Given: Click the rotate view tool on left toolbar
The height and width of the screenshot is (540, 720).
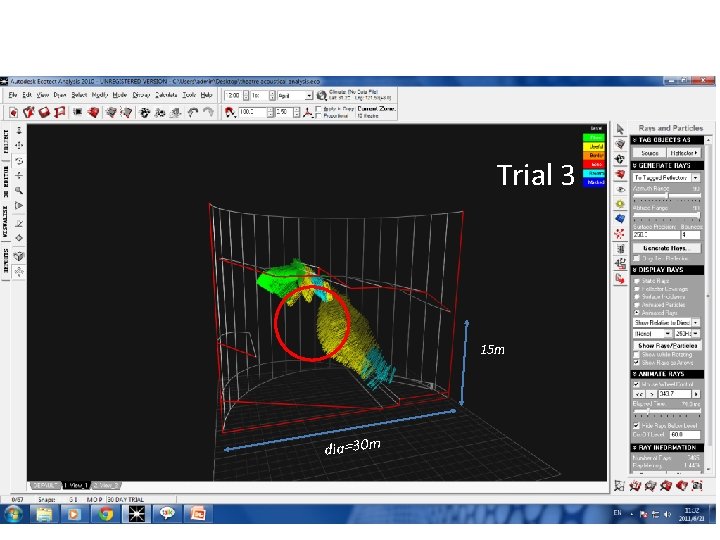Looking at the screenshot, I should pos(19,161).
